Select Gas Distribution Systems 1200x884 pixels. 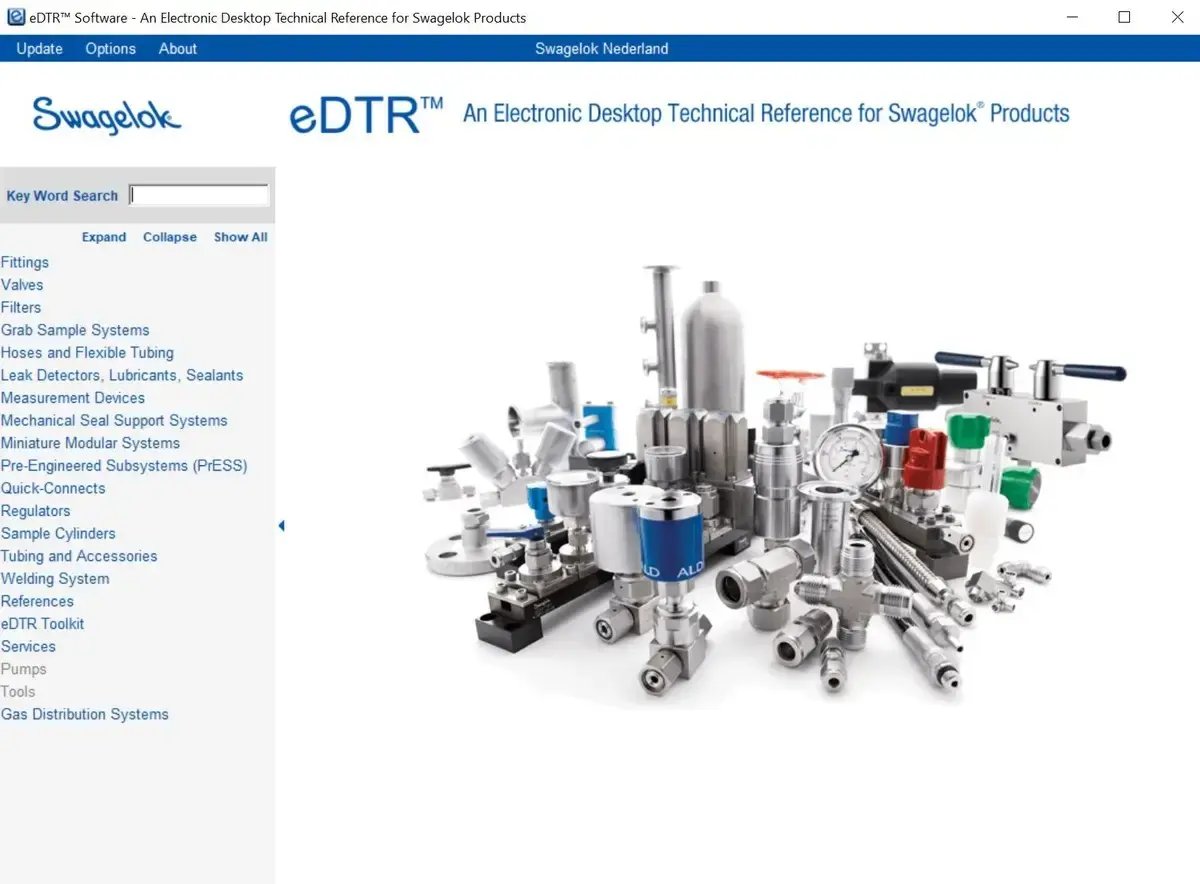85,714
